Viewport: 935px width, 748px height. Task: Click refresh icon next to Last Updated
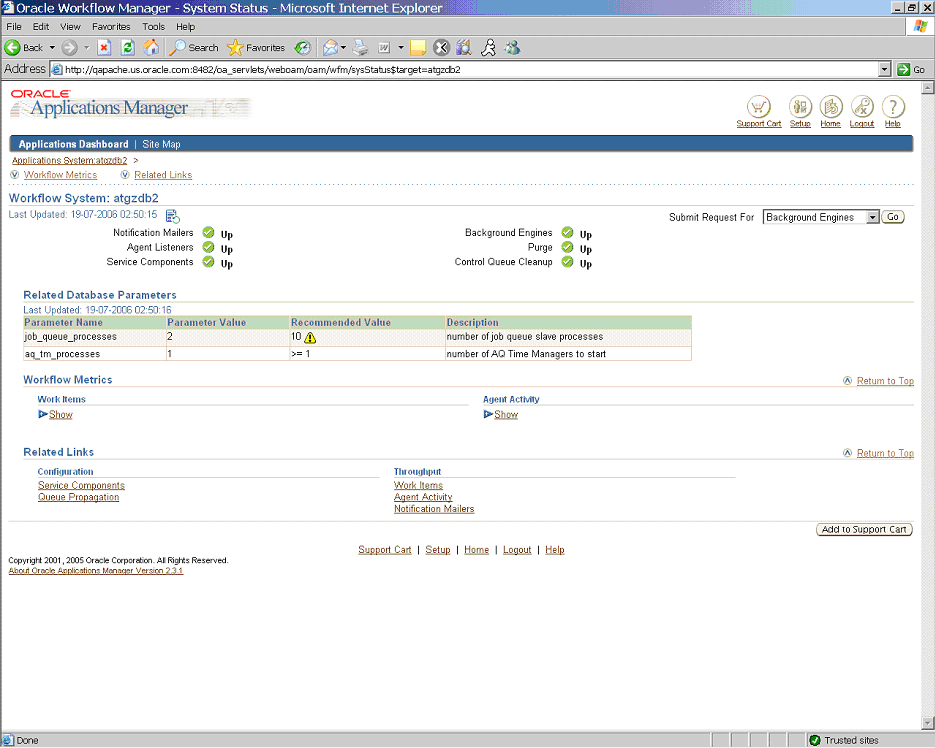[172, 216]
